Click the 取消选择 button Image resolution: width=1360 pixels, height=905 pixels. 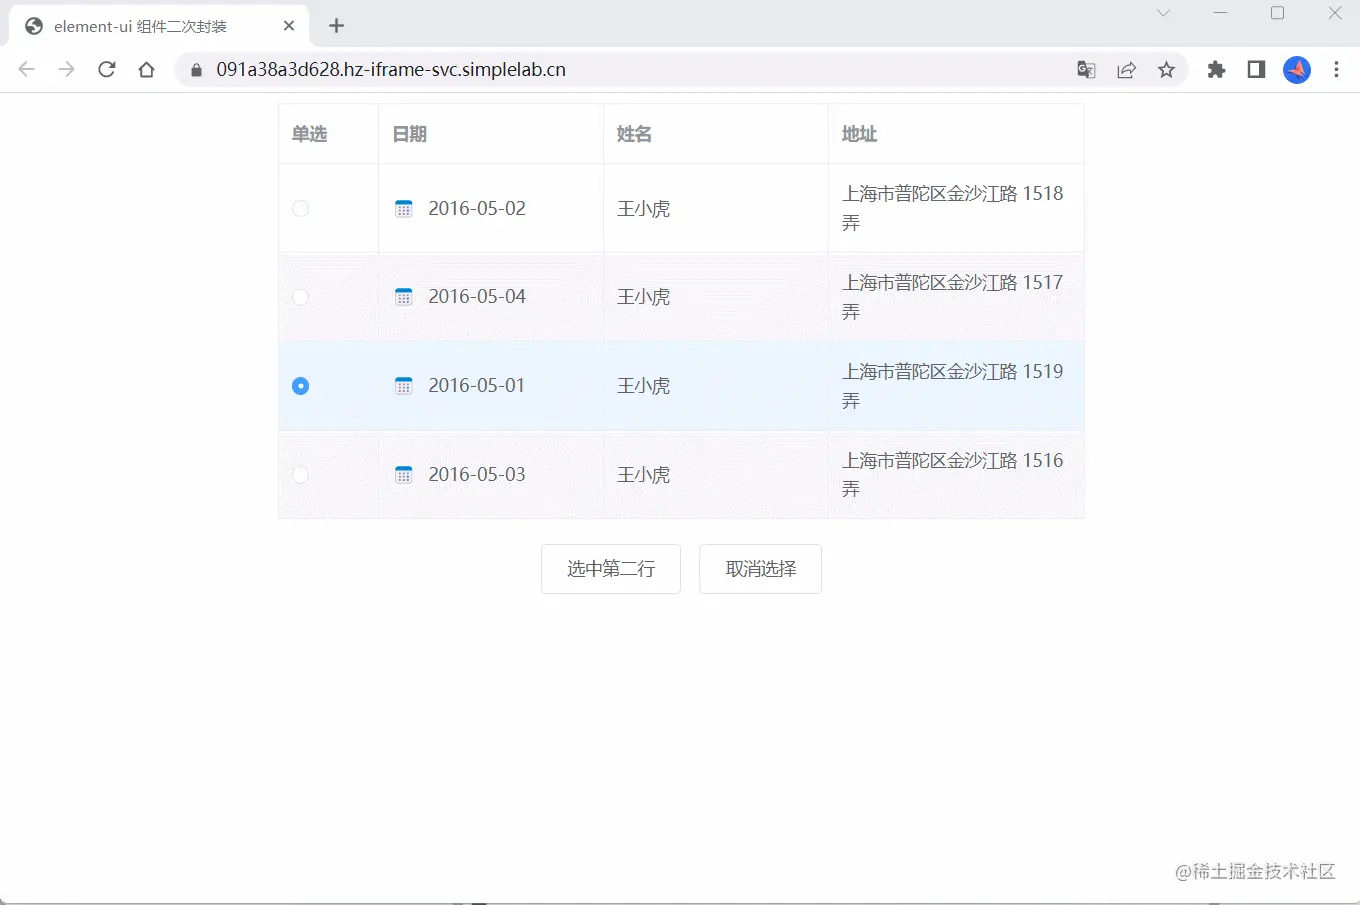coord(760,568)
